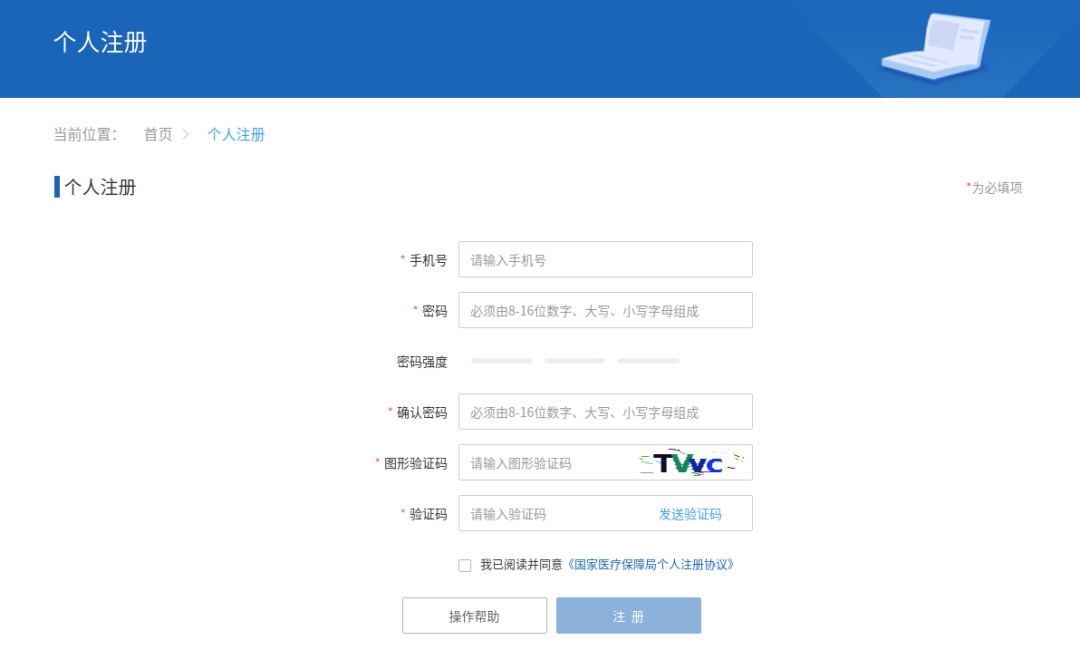The height and width of the screenshot is (650, 1080).
Task: Open the 国家医疗保障局个人注册协议 agreement
Action: point(652,565)
